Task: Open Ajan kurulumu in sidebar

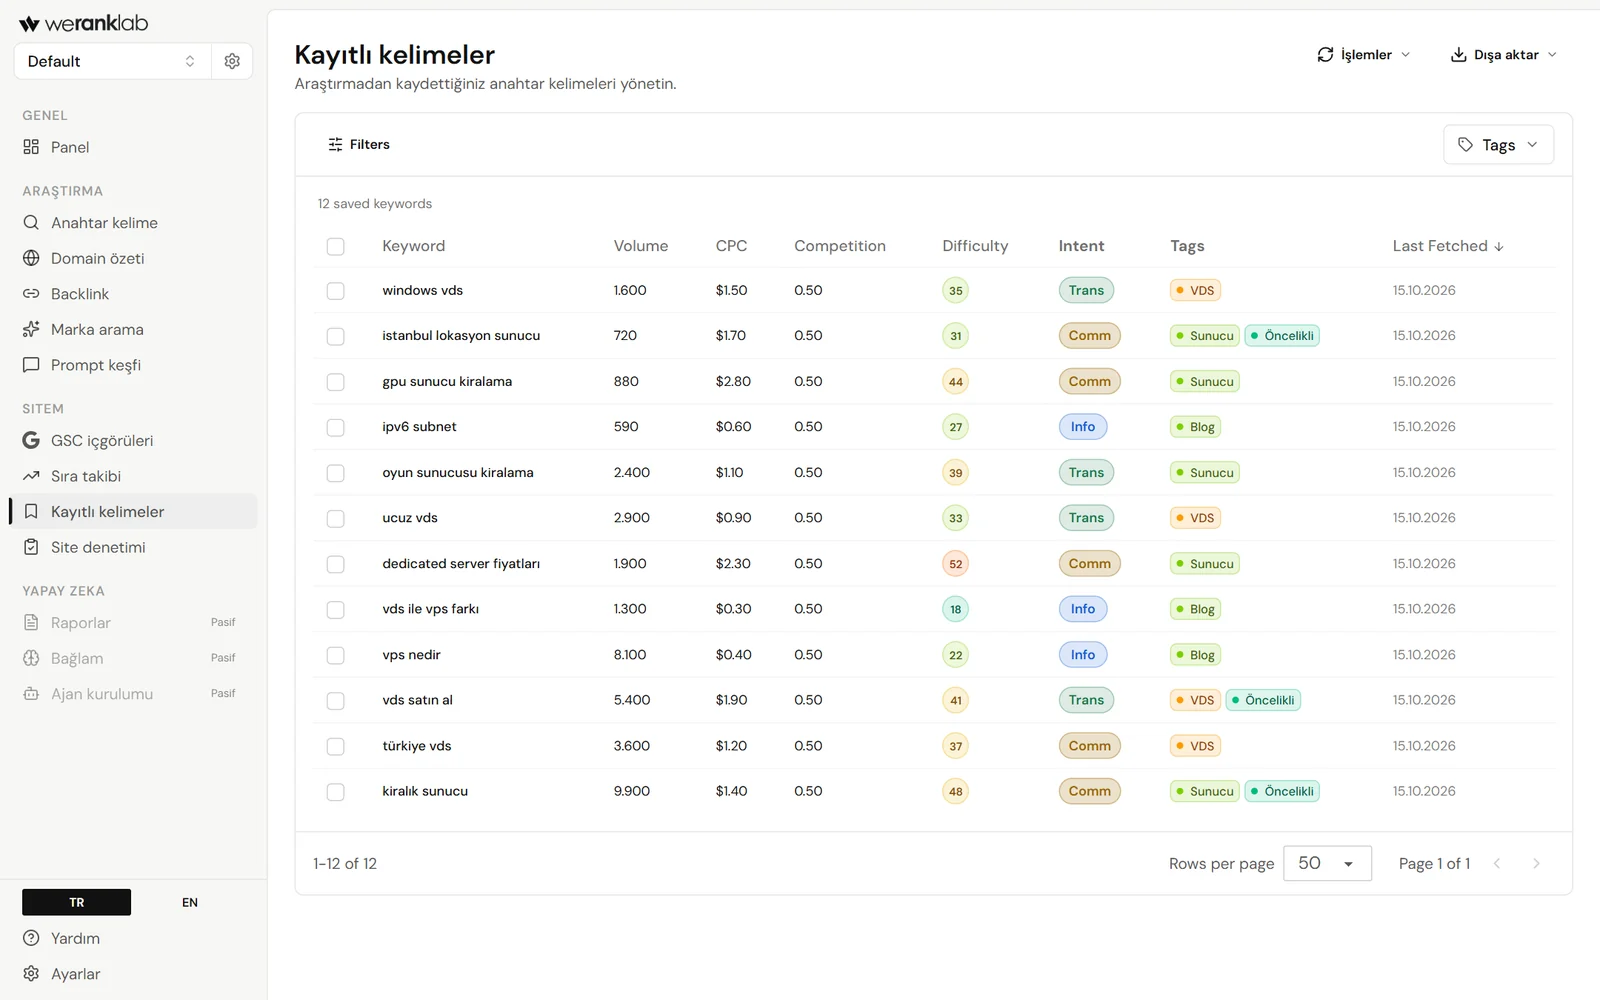Action: [x=133, y=694]
